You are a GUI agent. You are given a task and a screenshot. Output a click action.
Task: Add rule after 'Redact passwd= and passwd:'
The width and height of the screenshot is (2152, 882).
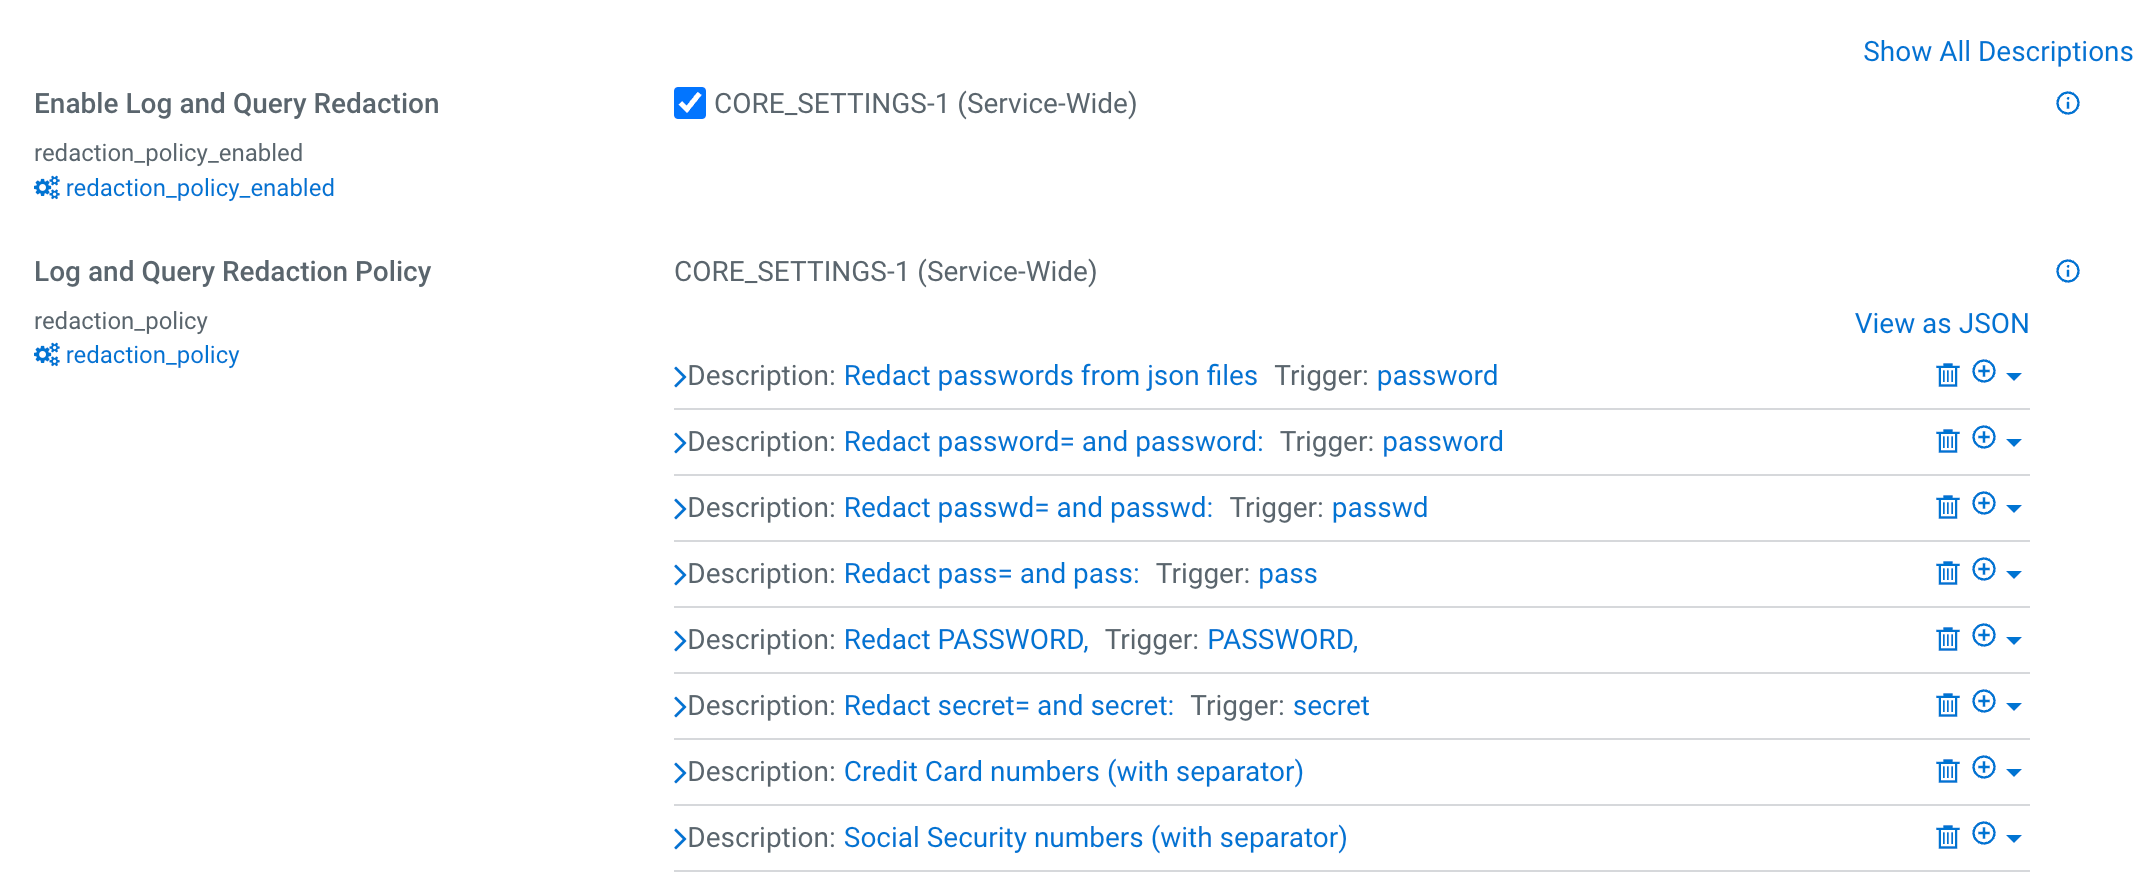1984,504
